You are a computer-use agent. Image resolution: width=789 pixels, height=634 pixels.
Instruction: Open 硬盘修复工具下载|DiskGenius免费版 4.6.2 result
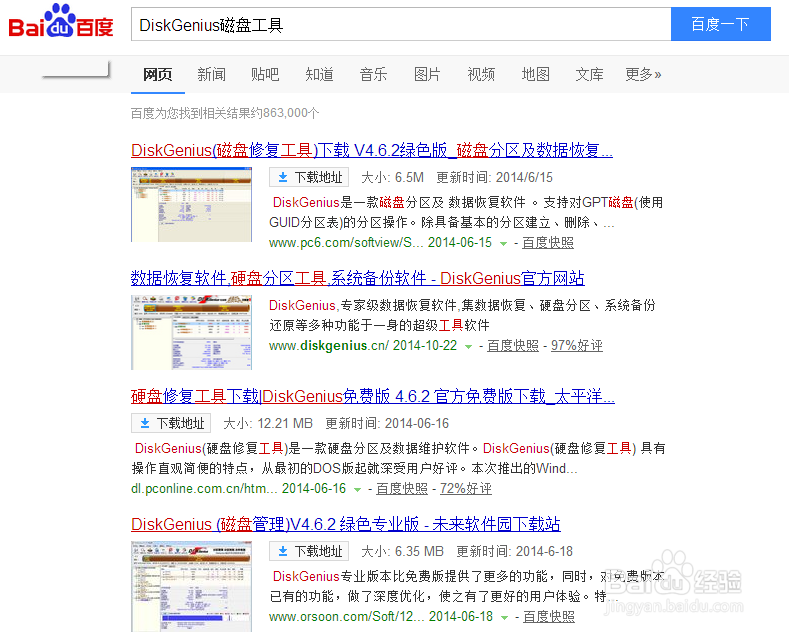[373, 397]
